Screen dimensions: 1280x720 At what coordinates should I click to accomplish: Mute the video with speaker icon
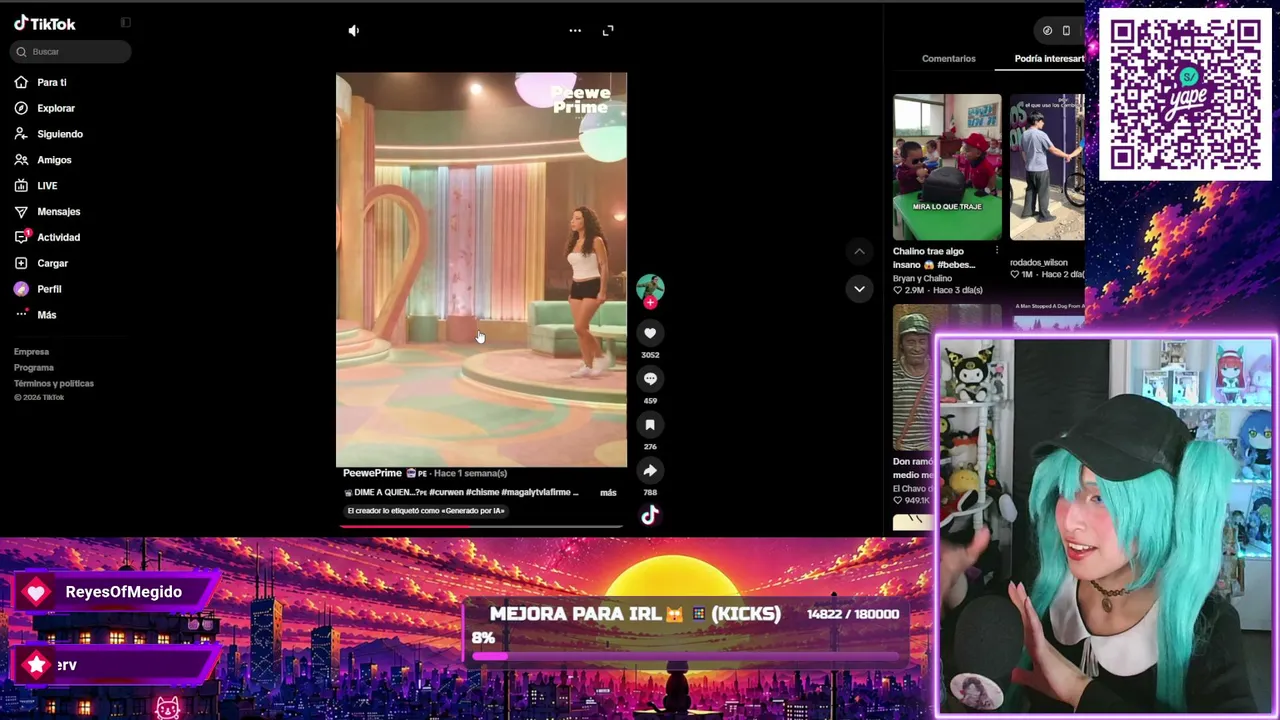[353, 31]
